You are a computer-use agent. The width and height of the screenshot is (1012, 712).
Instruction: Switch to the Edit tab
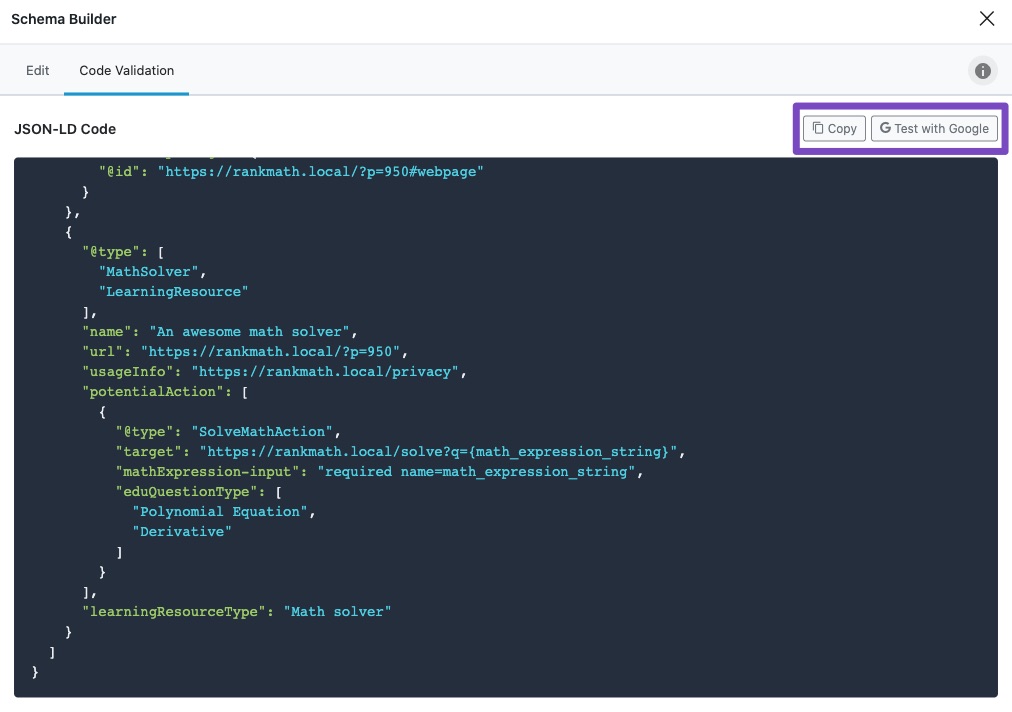pyautogui.click(x=37, y=70)
